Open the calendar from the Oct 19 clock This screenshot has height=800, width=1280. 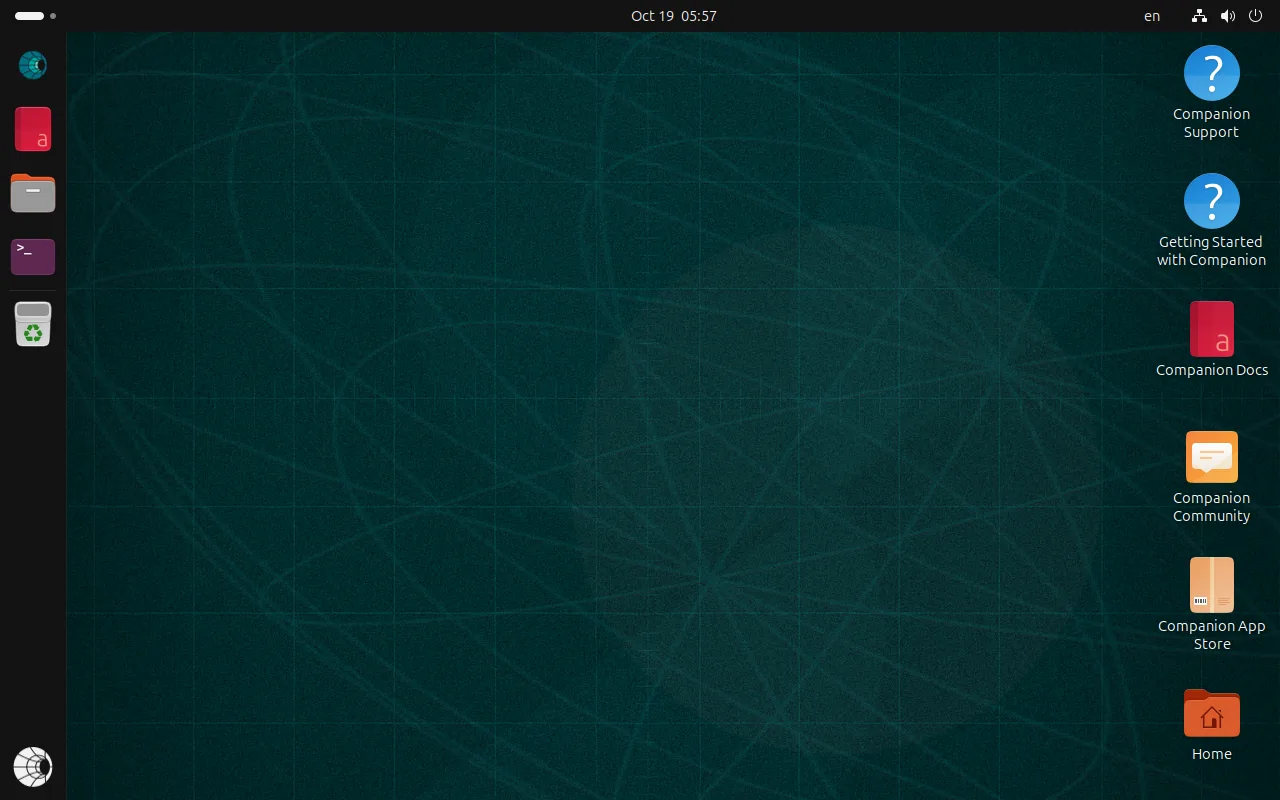click(674, 16)
